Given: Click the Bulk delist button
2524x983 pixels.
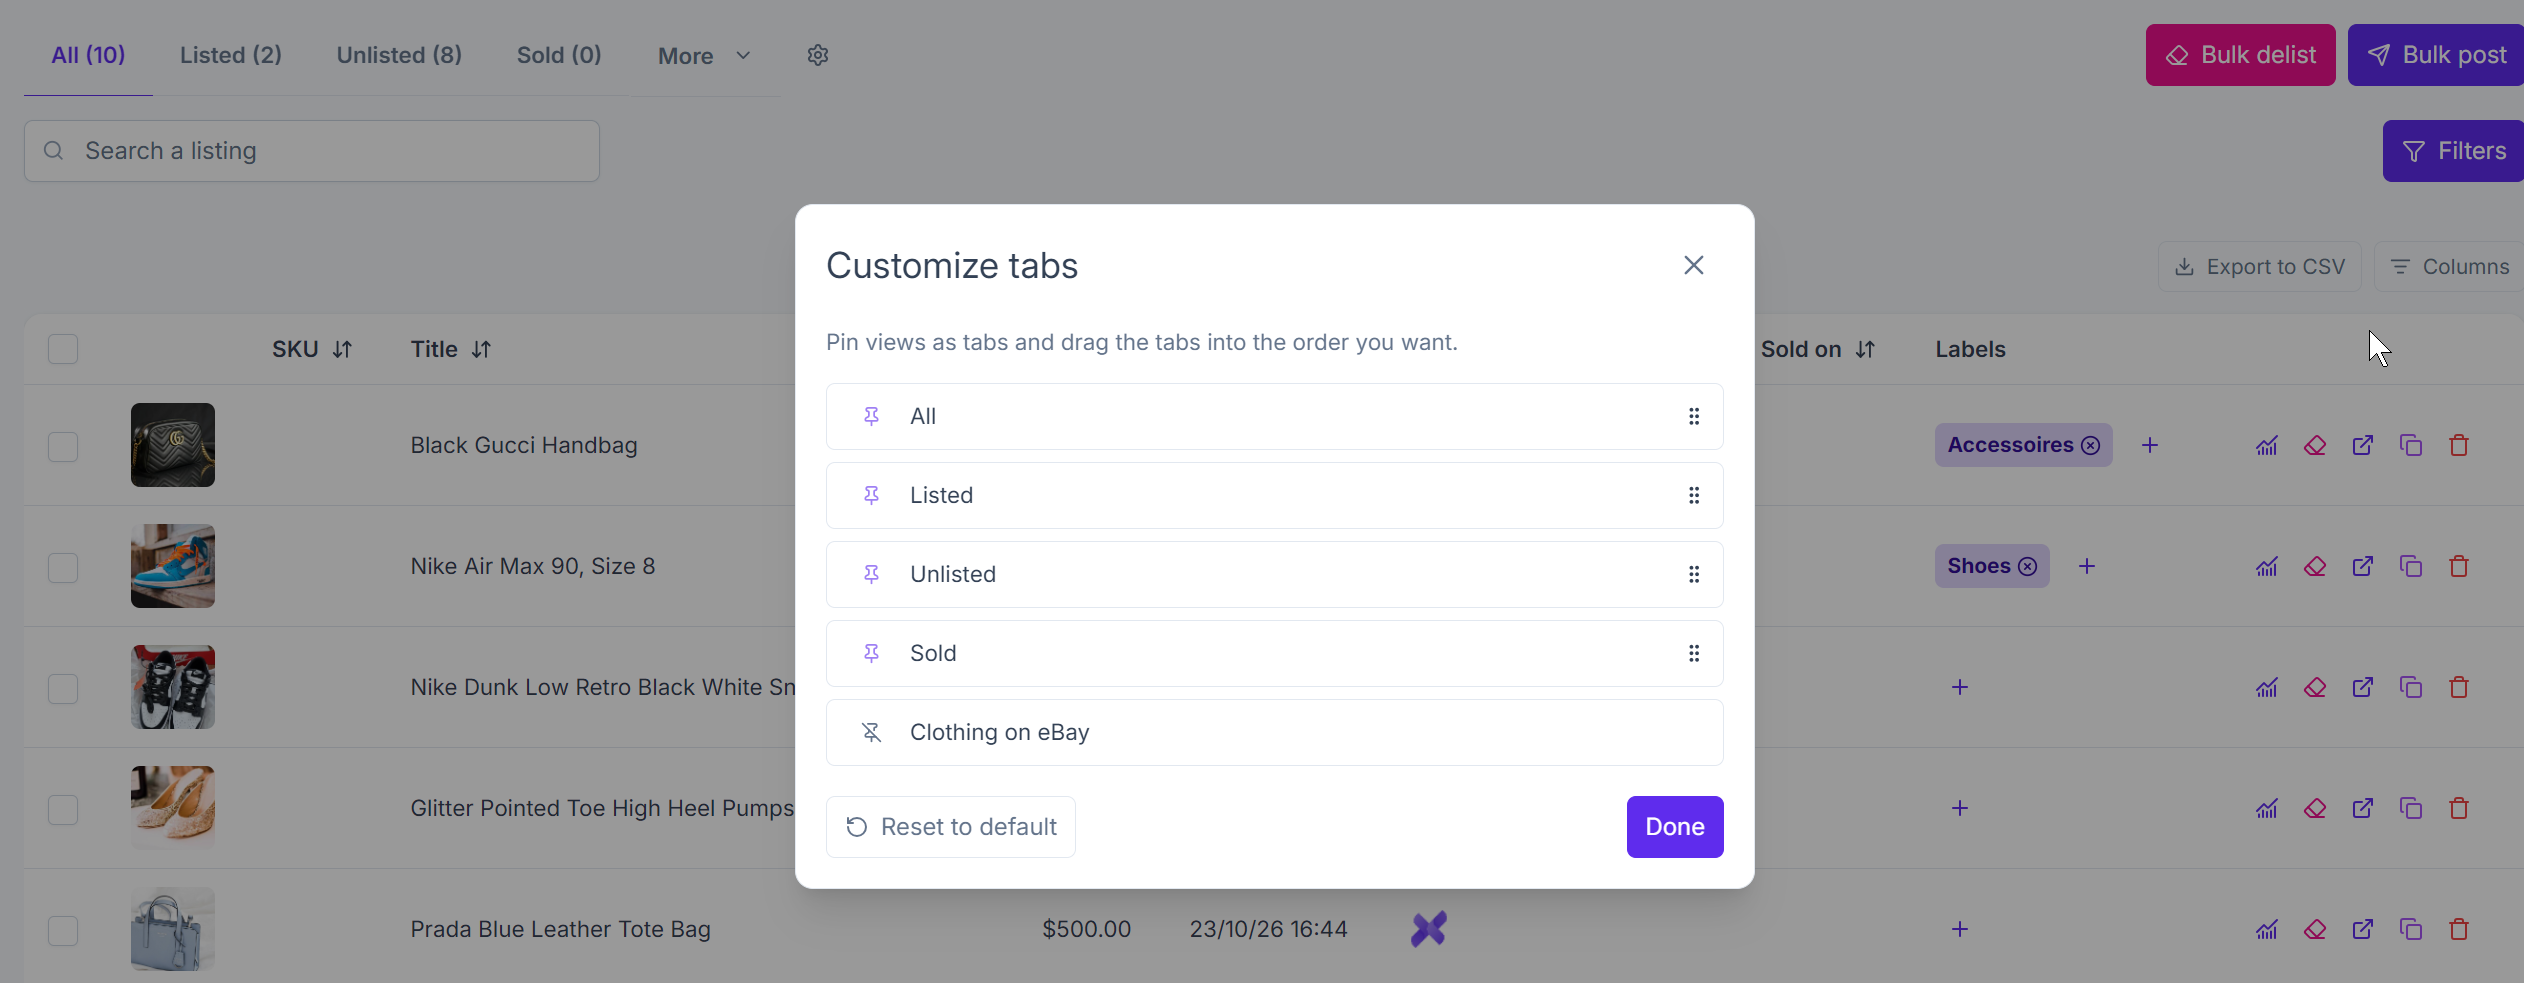Looking at the screenshot, I should (2240, 55).
